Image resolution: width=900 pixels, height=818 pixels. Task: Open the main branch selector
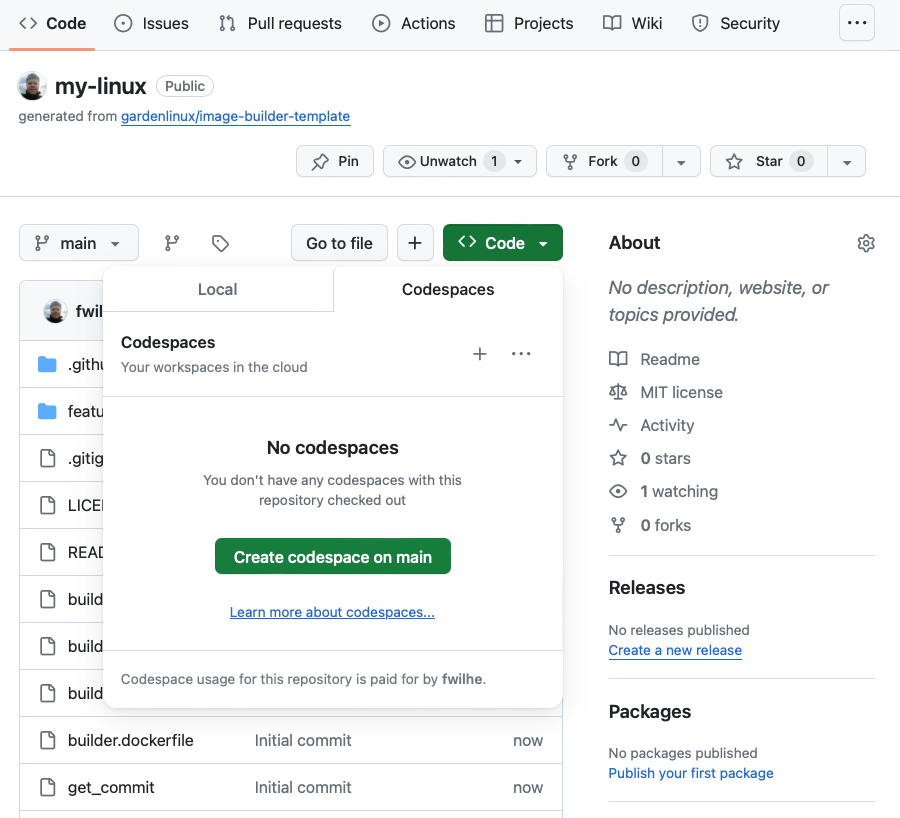(x=79, y=243)
